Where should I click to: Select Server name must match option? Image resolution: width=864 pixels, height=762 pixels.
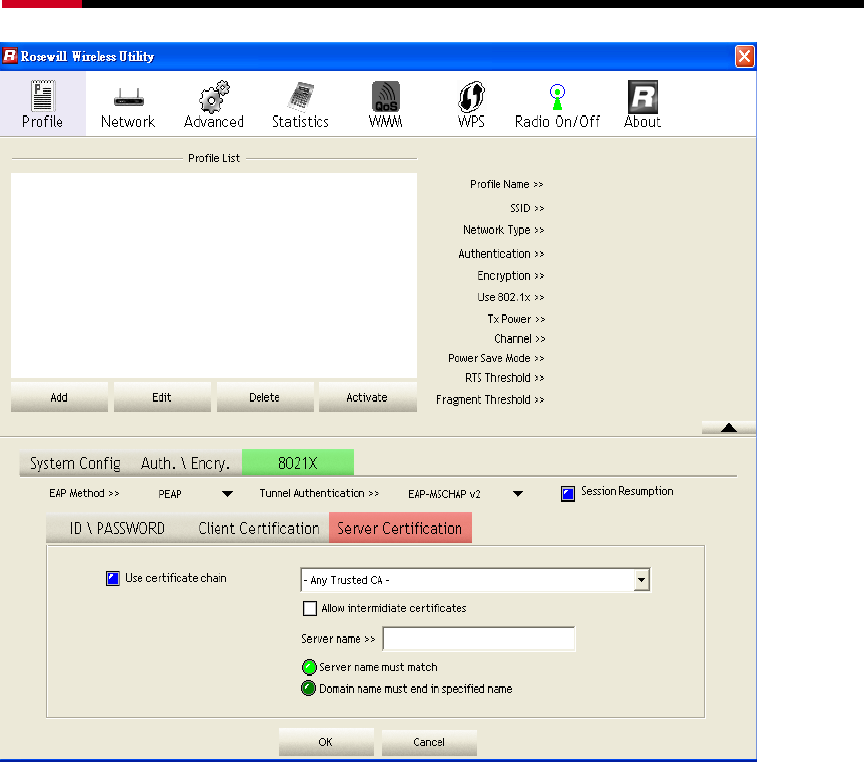coord(309,667)
